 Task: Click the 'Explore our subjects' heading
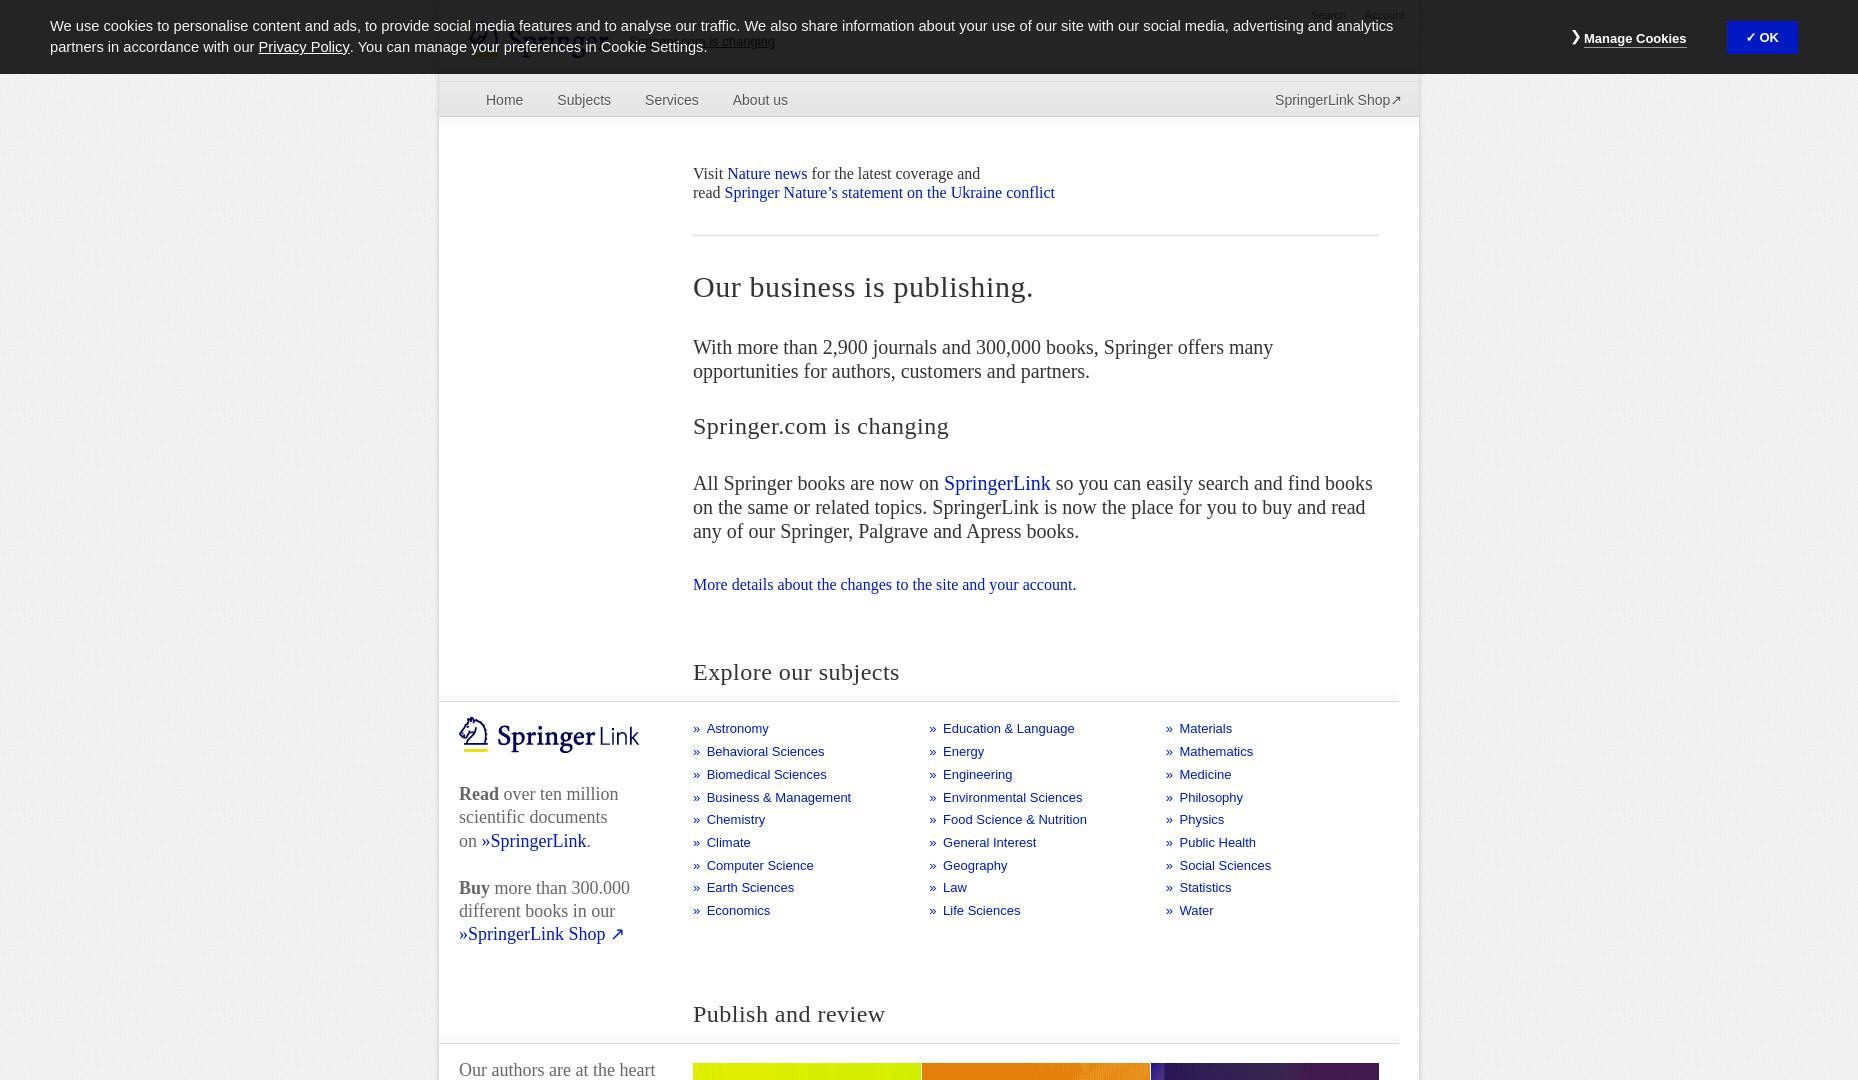pyautogui.click(x=796, y=672)
